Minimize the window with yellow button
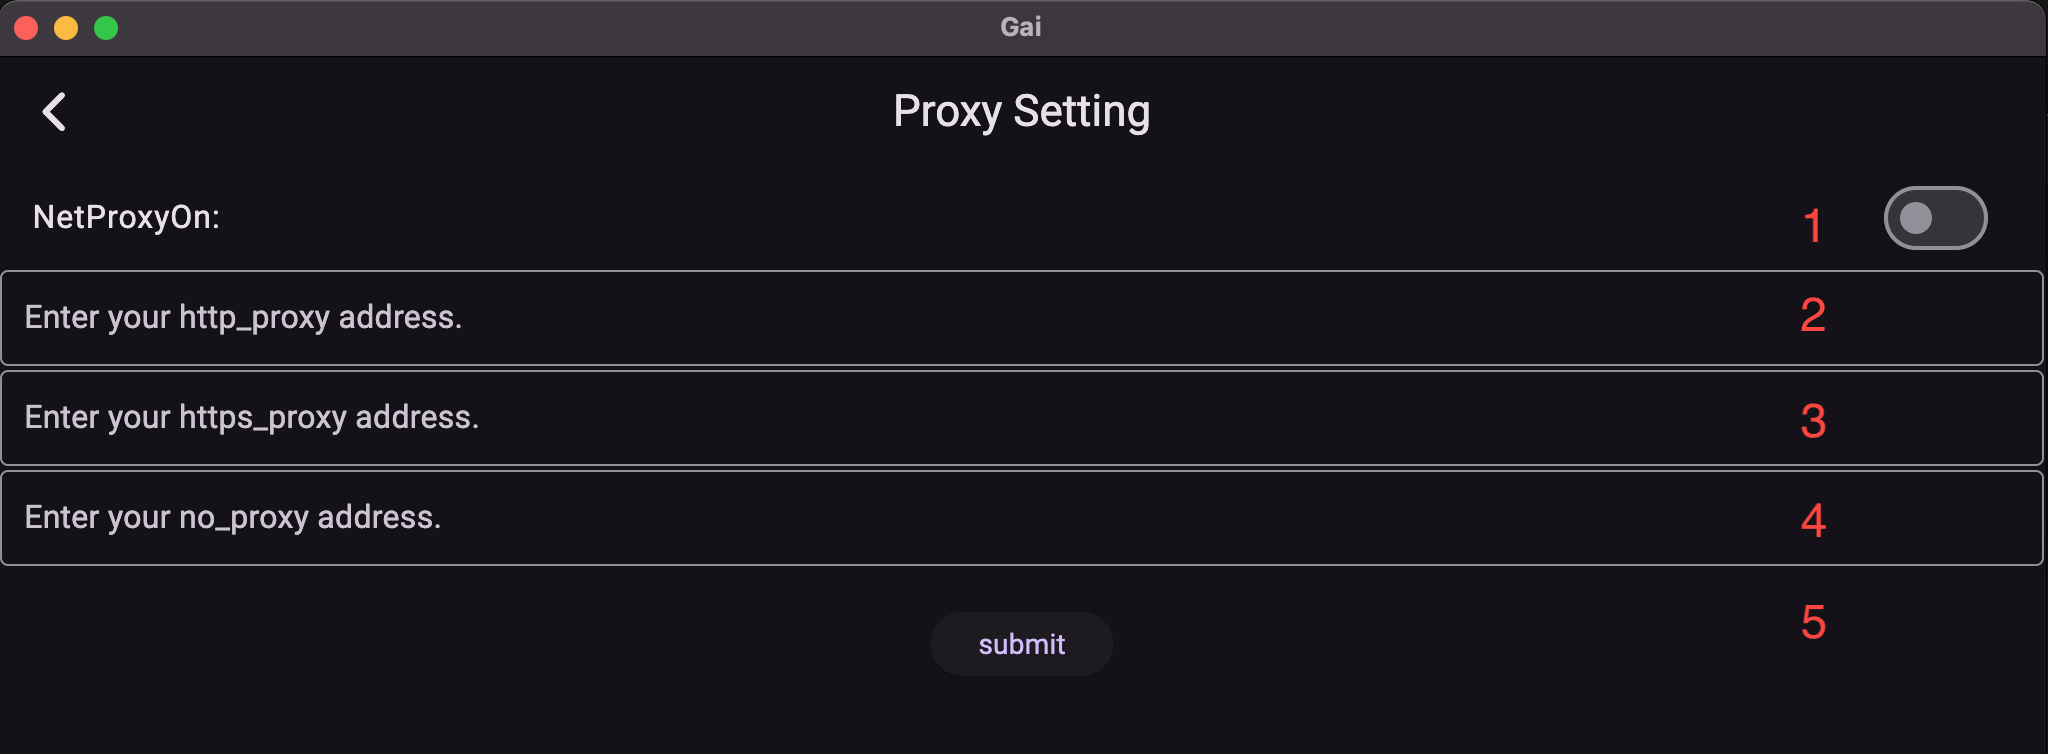Image resolution: width=2048 pixels, height=754 pixels. (x=66, y=28)
